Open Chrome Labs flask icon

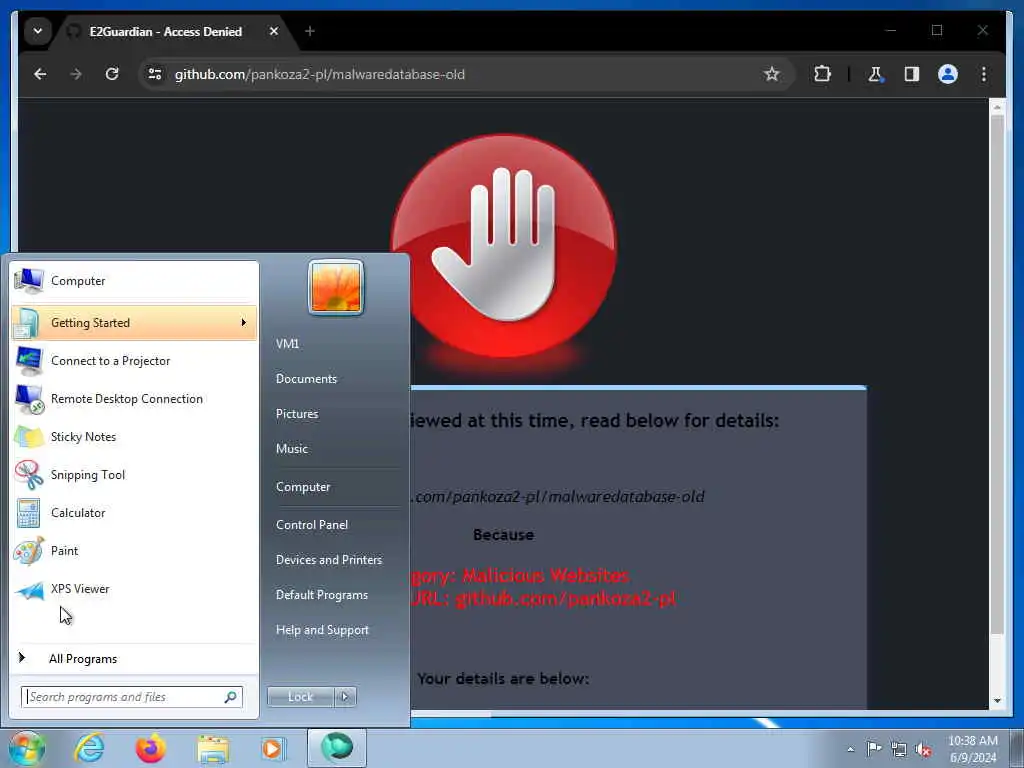click(x=875, y=74)
